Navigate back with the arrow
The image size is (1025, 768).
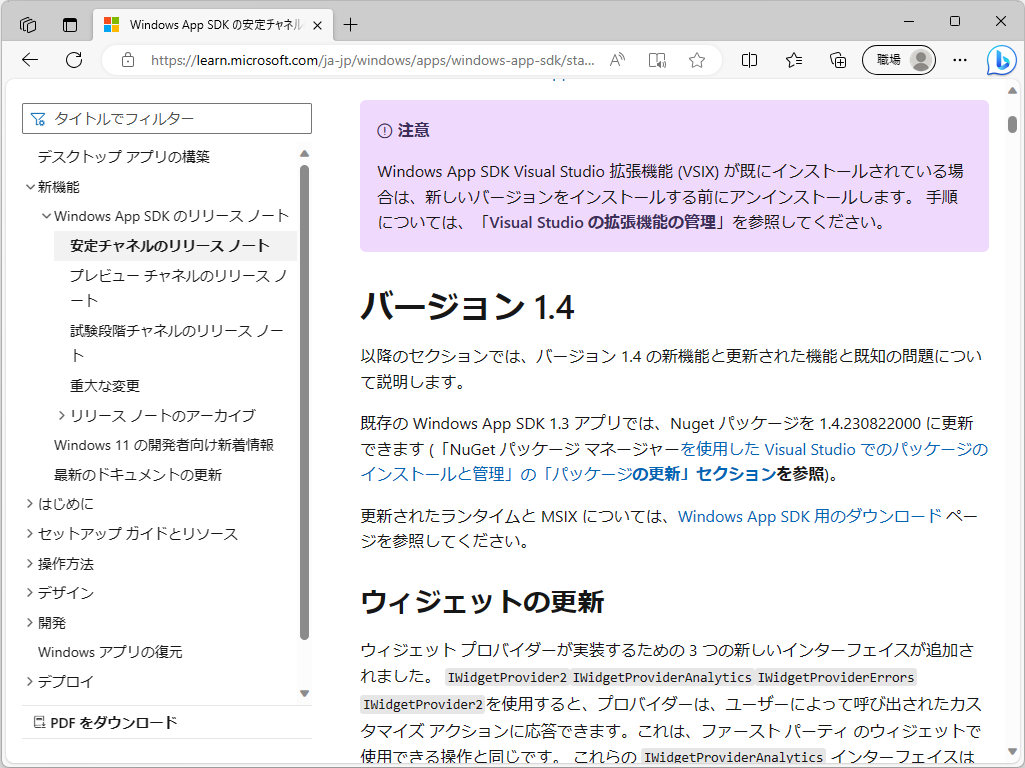(29, 60)
